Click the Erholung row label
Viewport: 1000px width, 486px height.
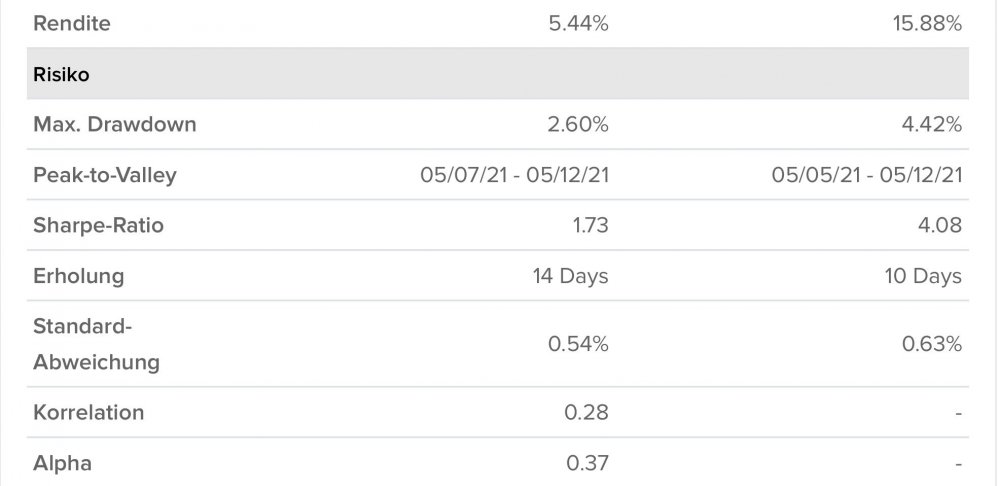pos(78,276)
